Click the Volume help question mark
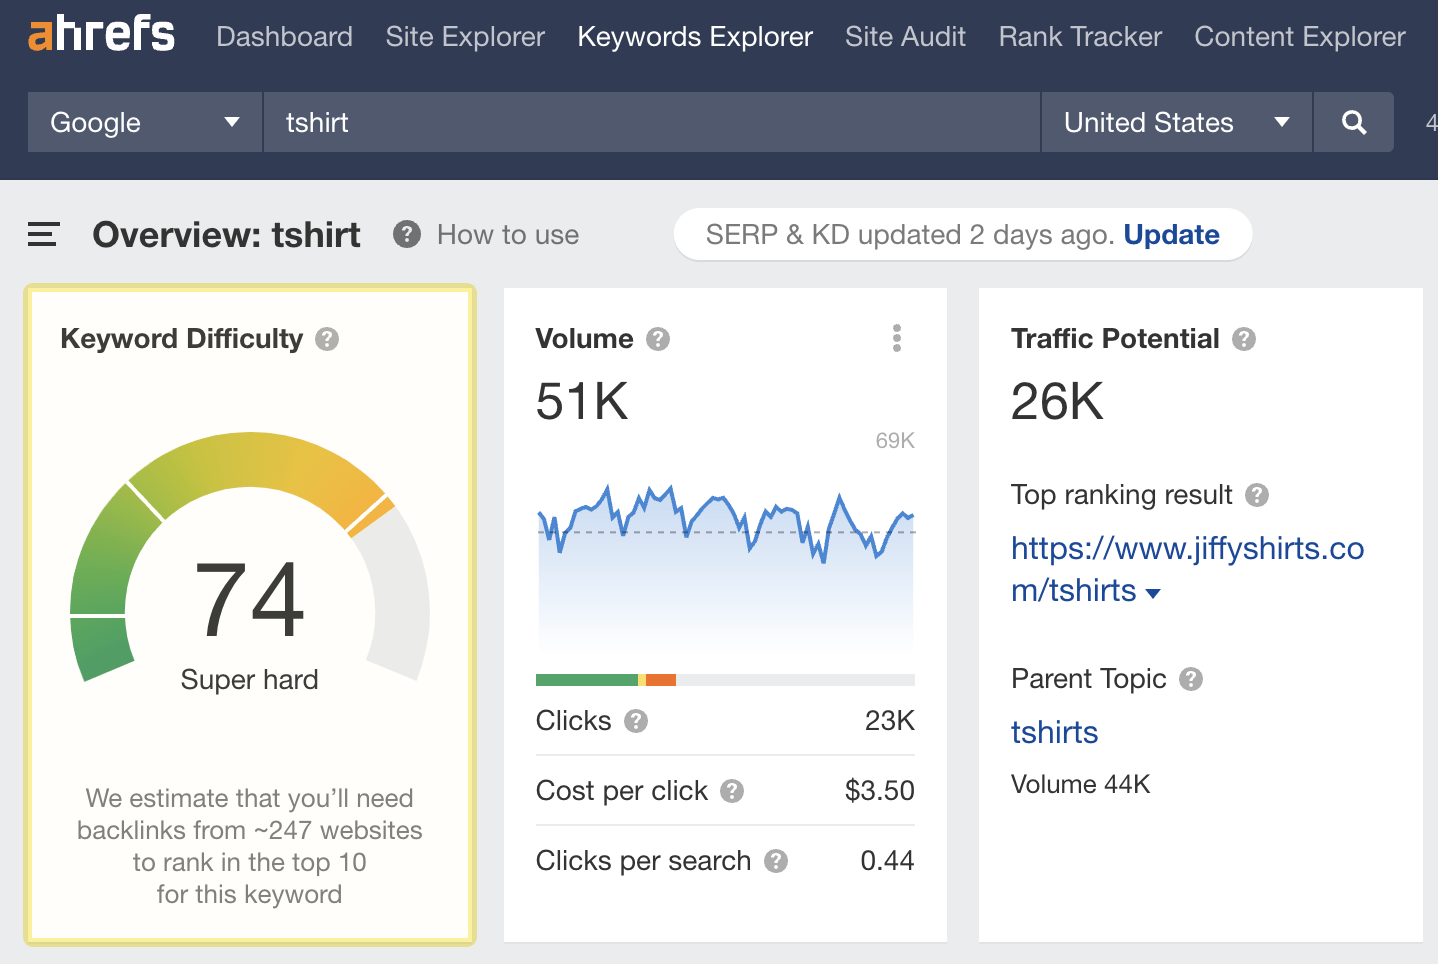The image size is (1438, 964). (658, 339)
